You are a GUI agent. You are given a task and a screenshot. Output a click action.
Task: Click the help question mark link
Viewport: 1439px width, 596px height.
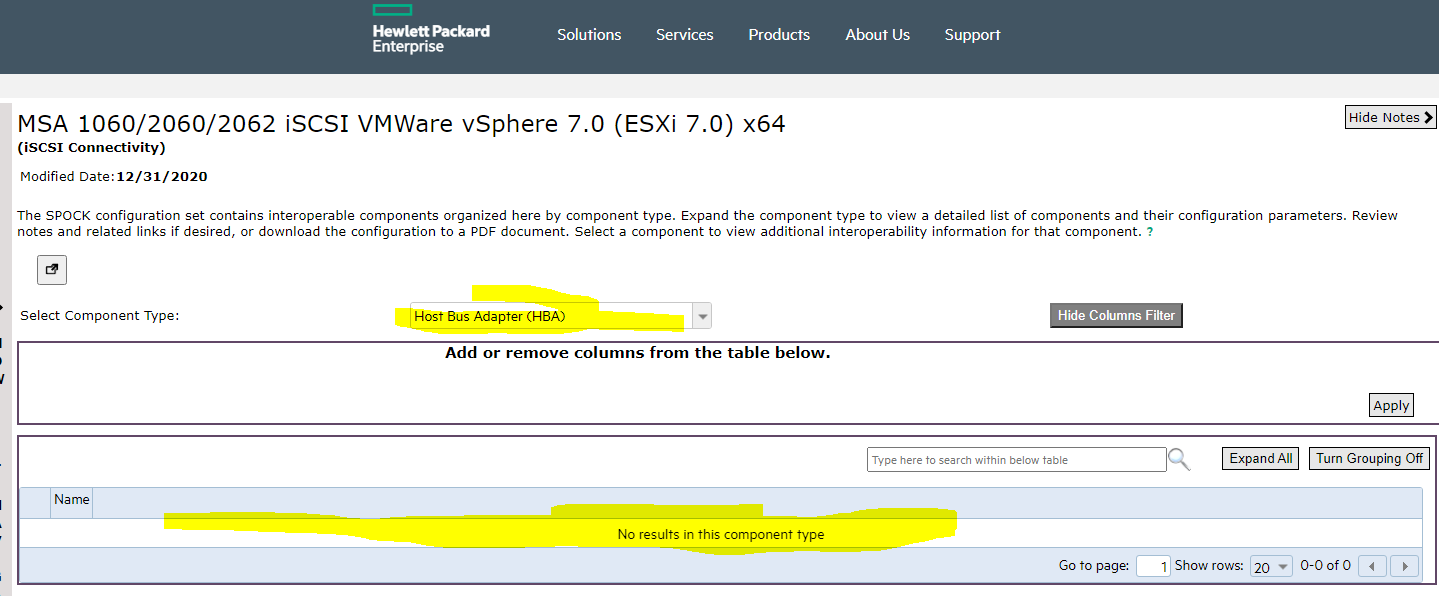click(x=1150, y=232)
